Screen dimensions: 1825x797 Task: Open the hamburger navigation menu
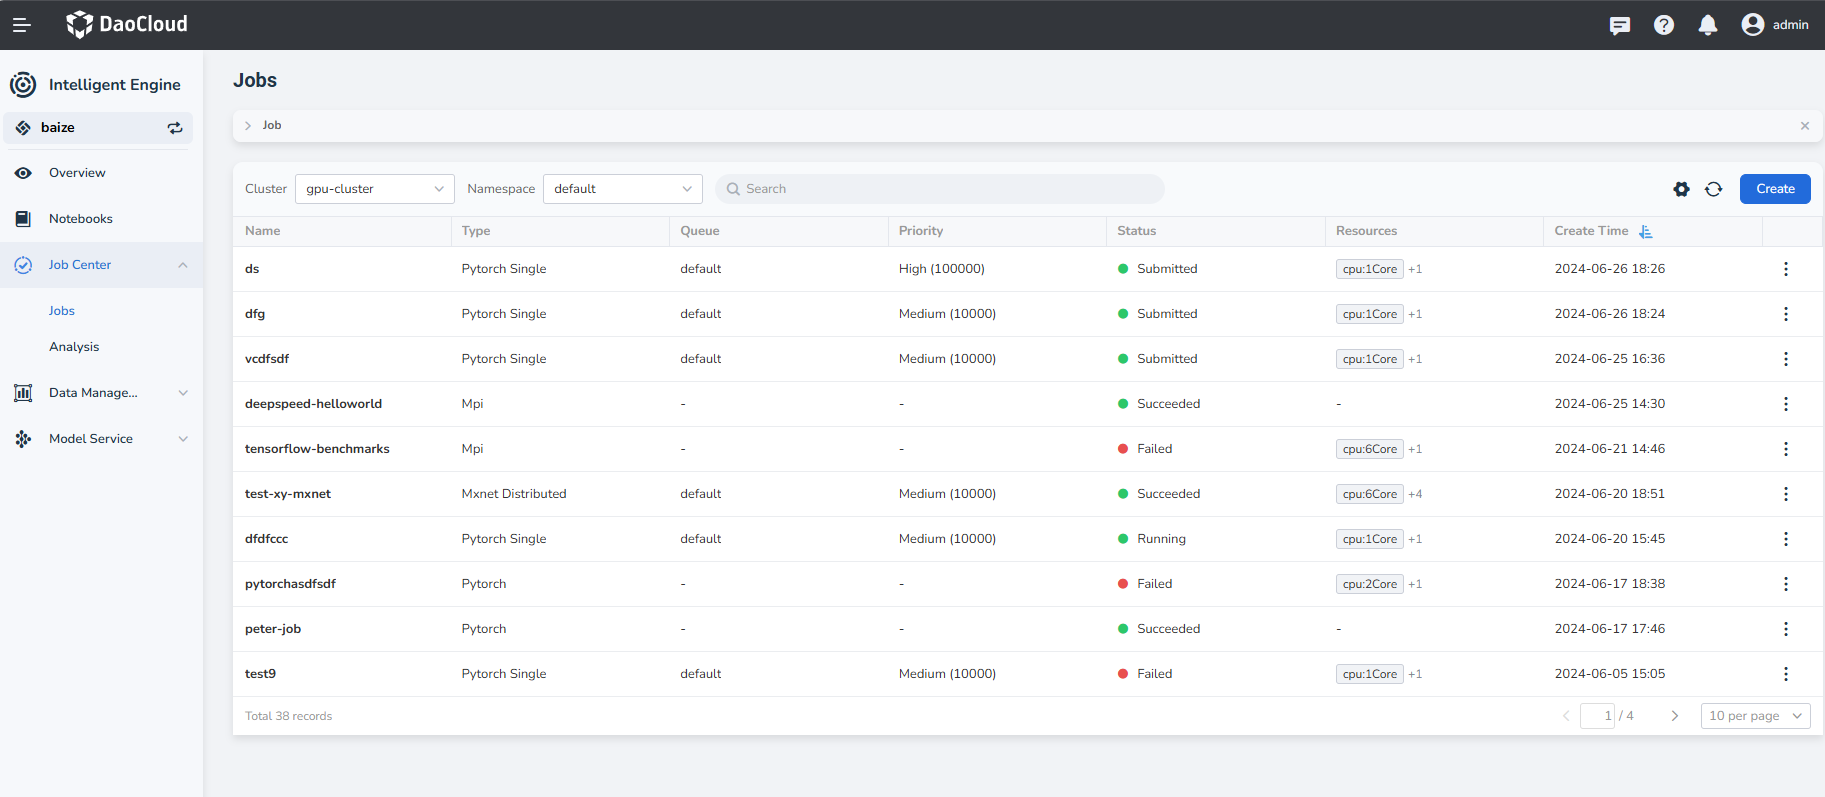click(21, 25)
